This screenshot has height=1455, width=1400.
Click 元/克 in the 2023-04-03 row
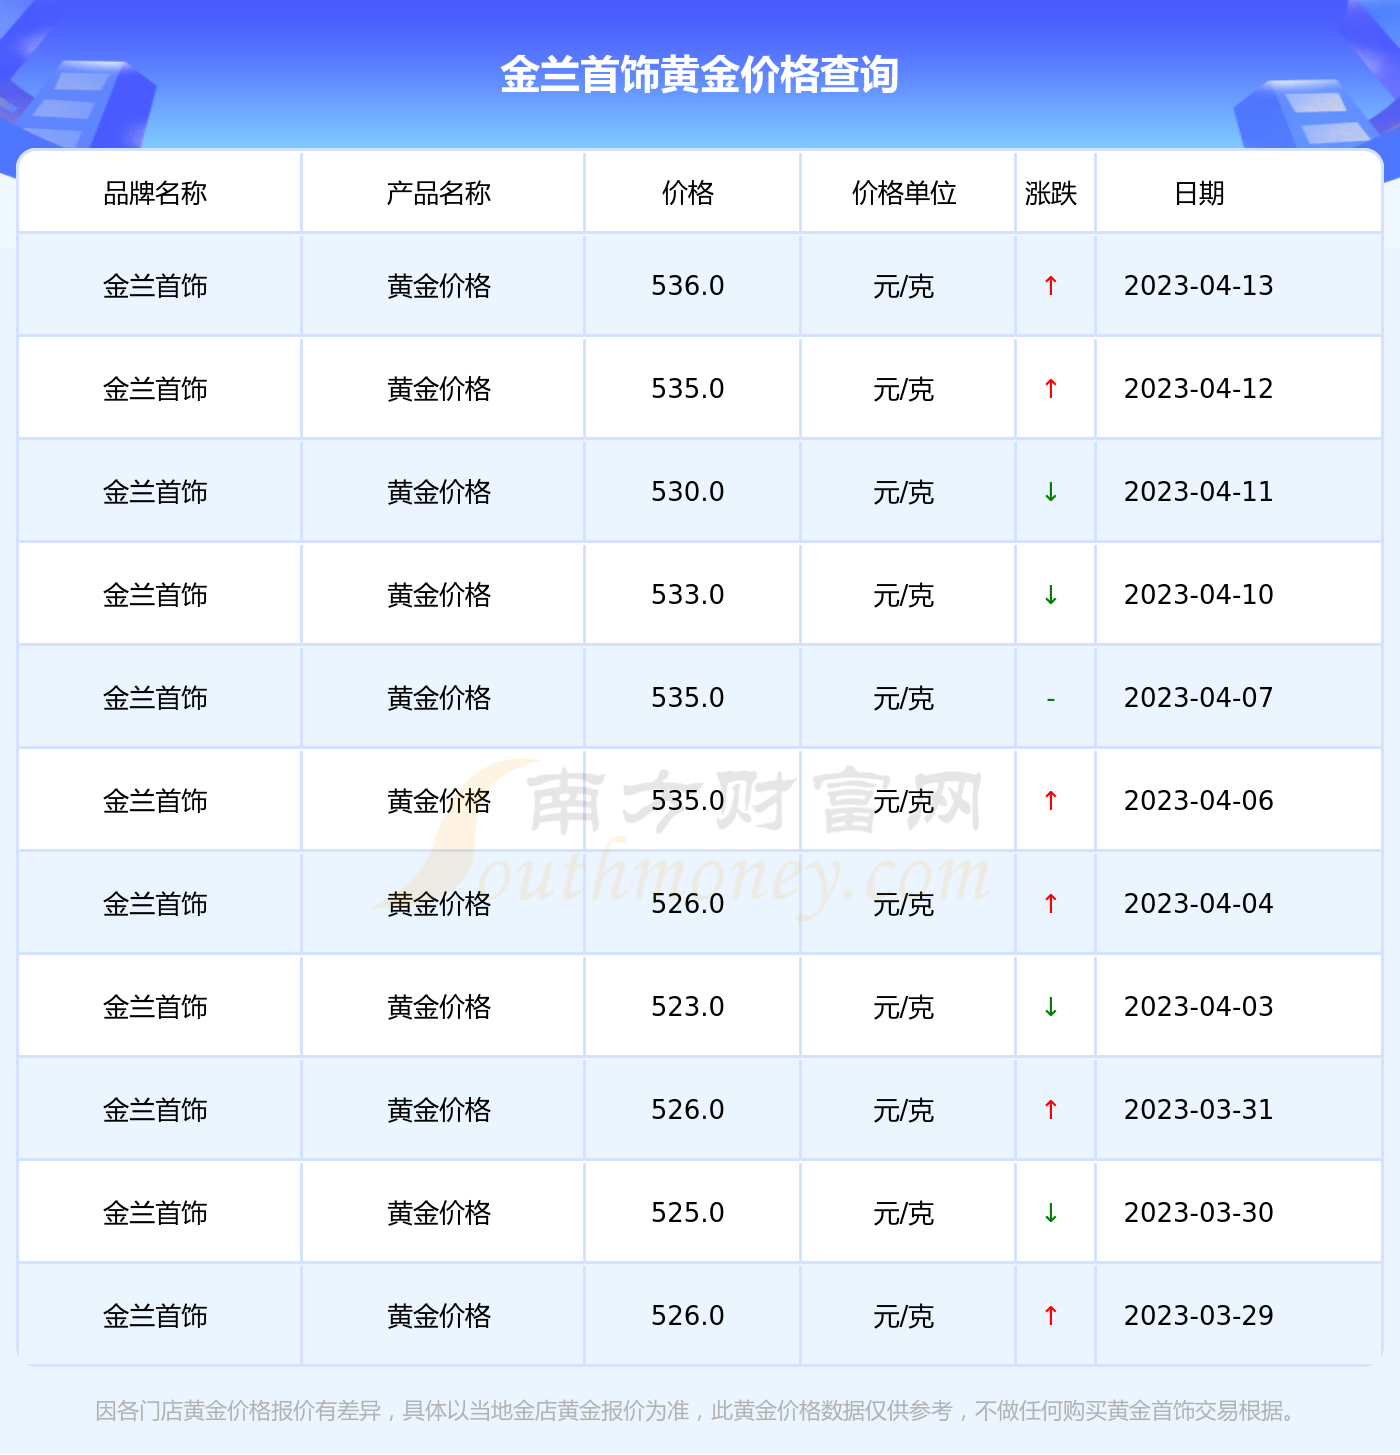pyautogui.click(x=904, y=1007)
